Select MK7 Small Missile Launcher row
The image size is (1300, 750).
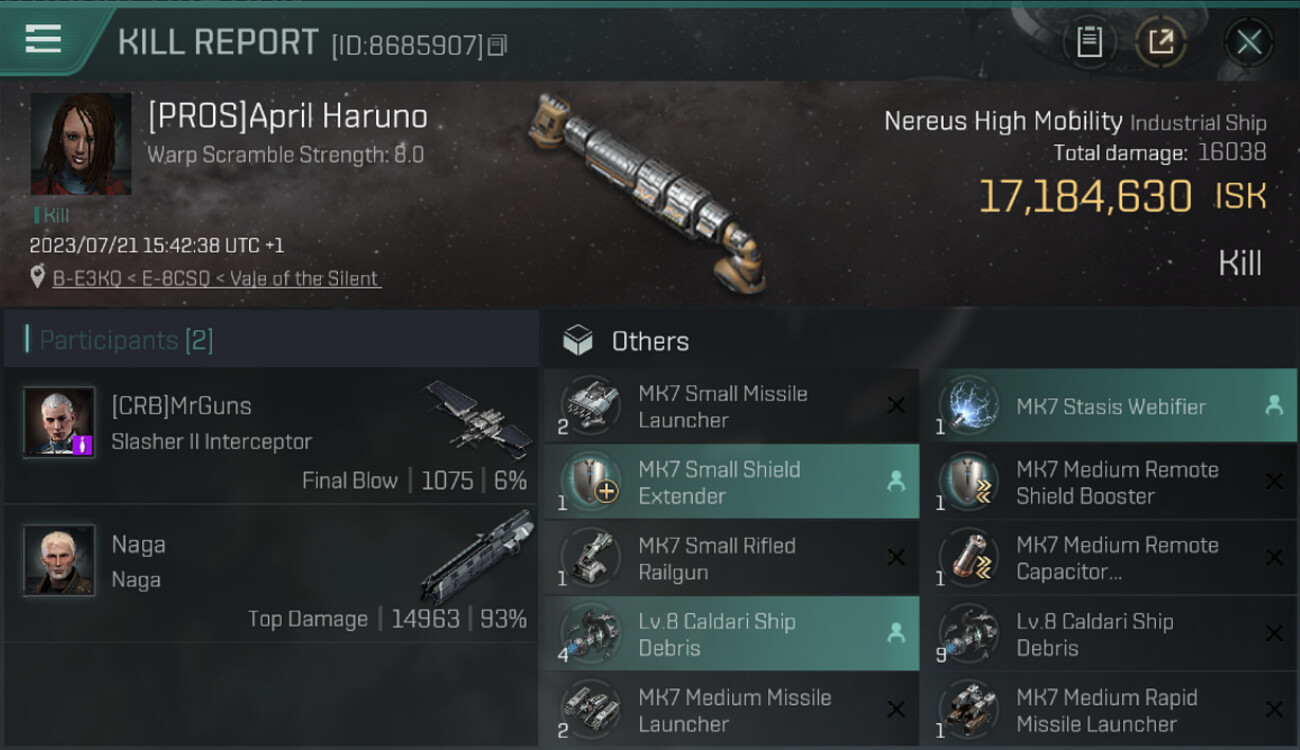click(730, 406)
